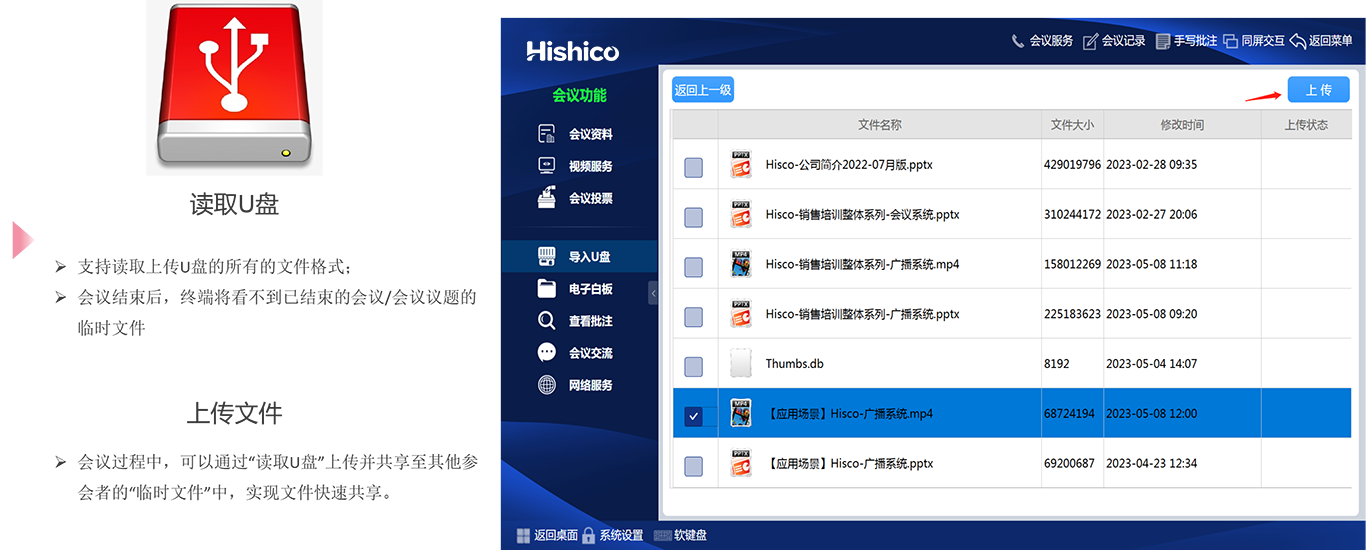The image size is (1366, 550).
Task: Select the Hisco-销售培训整体系列-广播系统.mp4 file row
Action: point(862,265)
